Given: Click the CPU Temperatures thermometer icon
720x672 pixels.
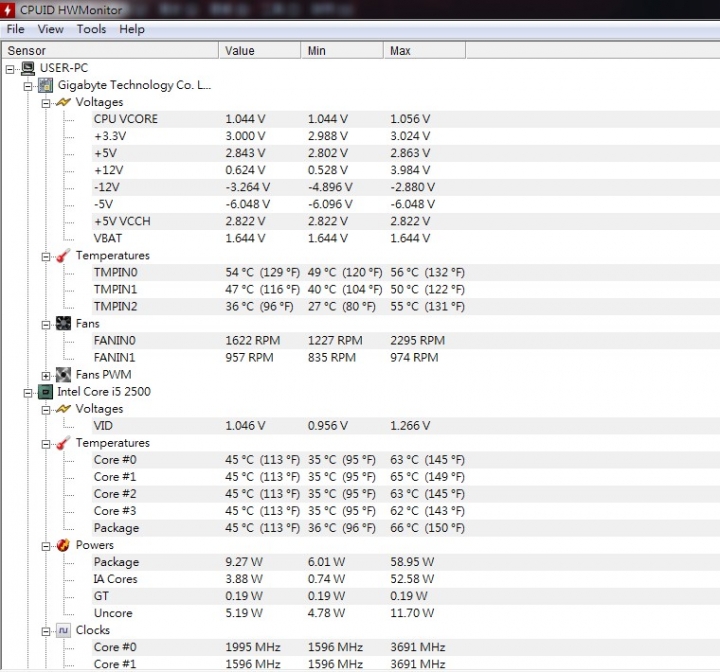Looking at the screenshot, I should pyautogui.click(x=63, y=443).
